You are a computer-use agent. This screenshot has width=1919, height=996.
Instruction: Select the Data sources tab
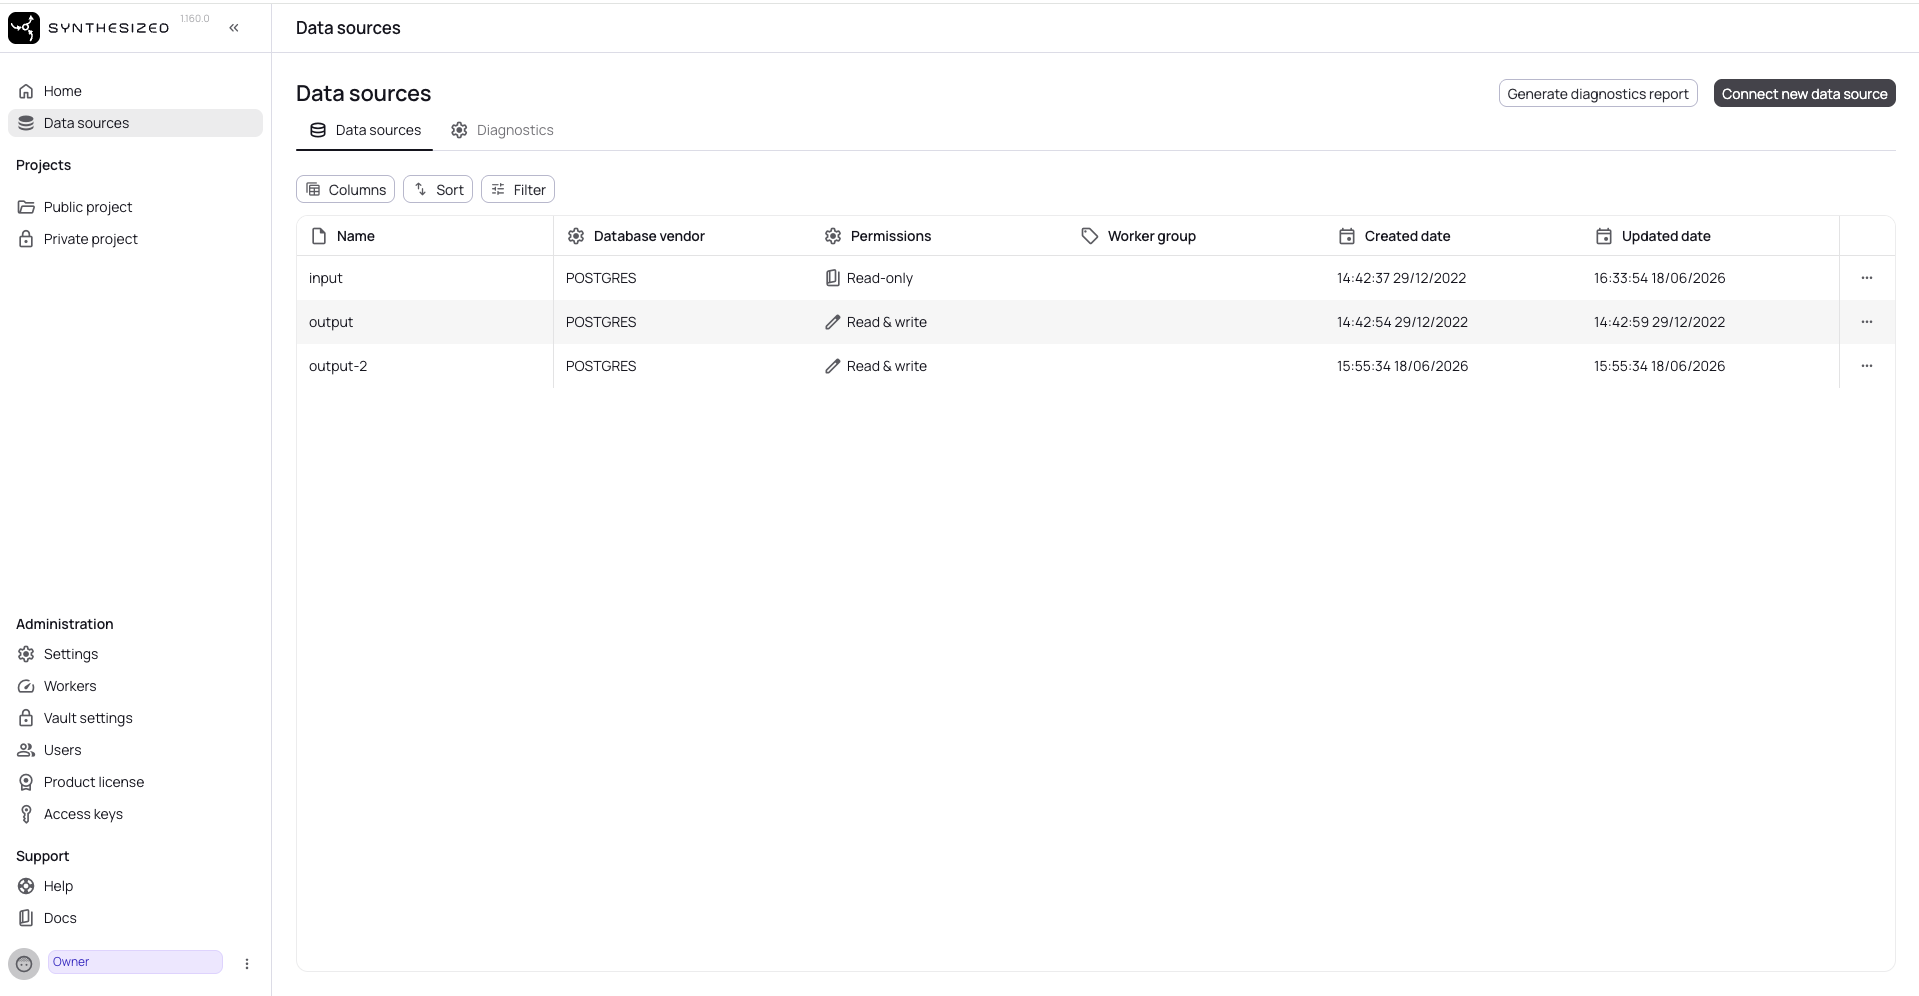[x=365, y=130]
